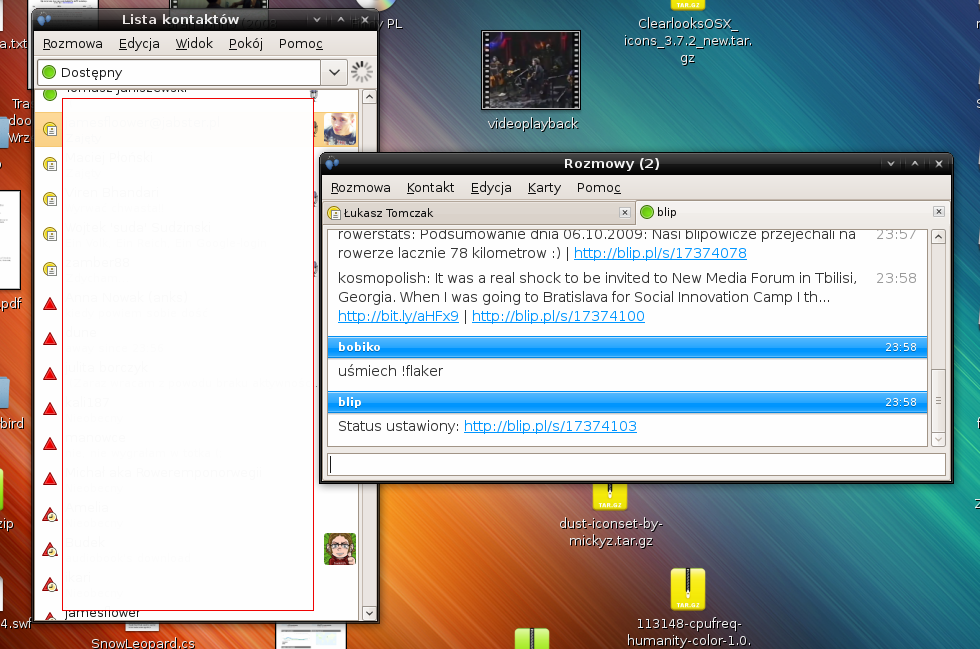Open Pokój menu in Lista kontaktów

pyautogui.click(x=245, y=44)
